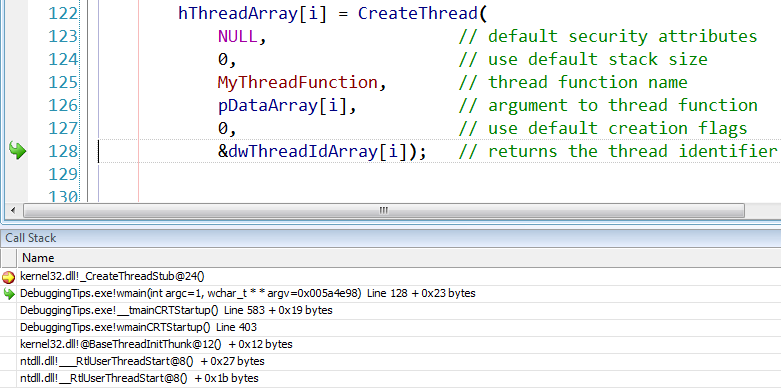Image resolution: width=781 pixels, height=388 pixels.
Task: Click the editor horizontal scrollbar thumb
Action: pos(384,210)
